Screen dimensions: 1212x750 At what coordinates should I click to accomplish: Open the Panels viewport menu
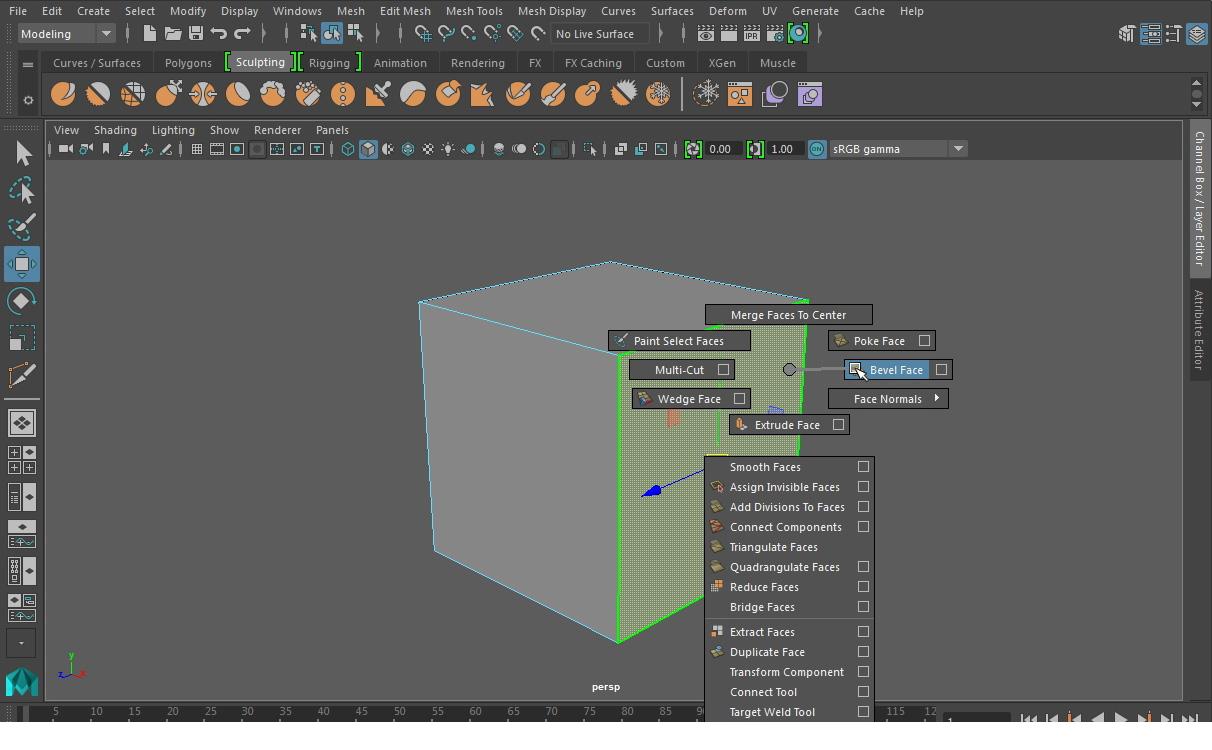(x=332, y=130)
